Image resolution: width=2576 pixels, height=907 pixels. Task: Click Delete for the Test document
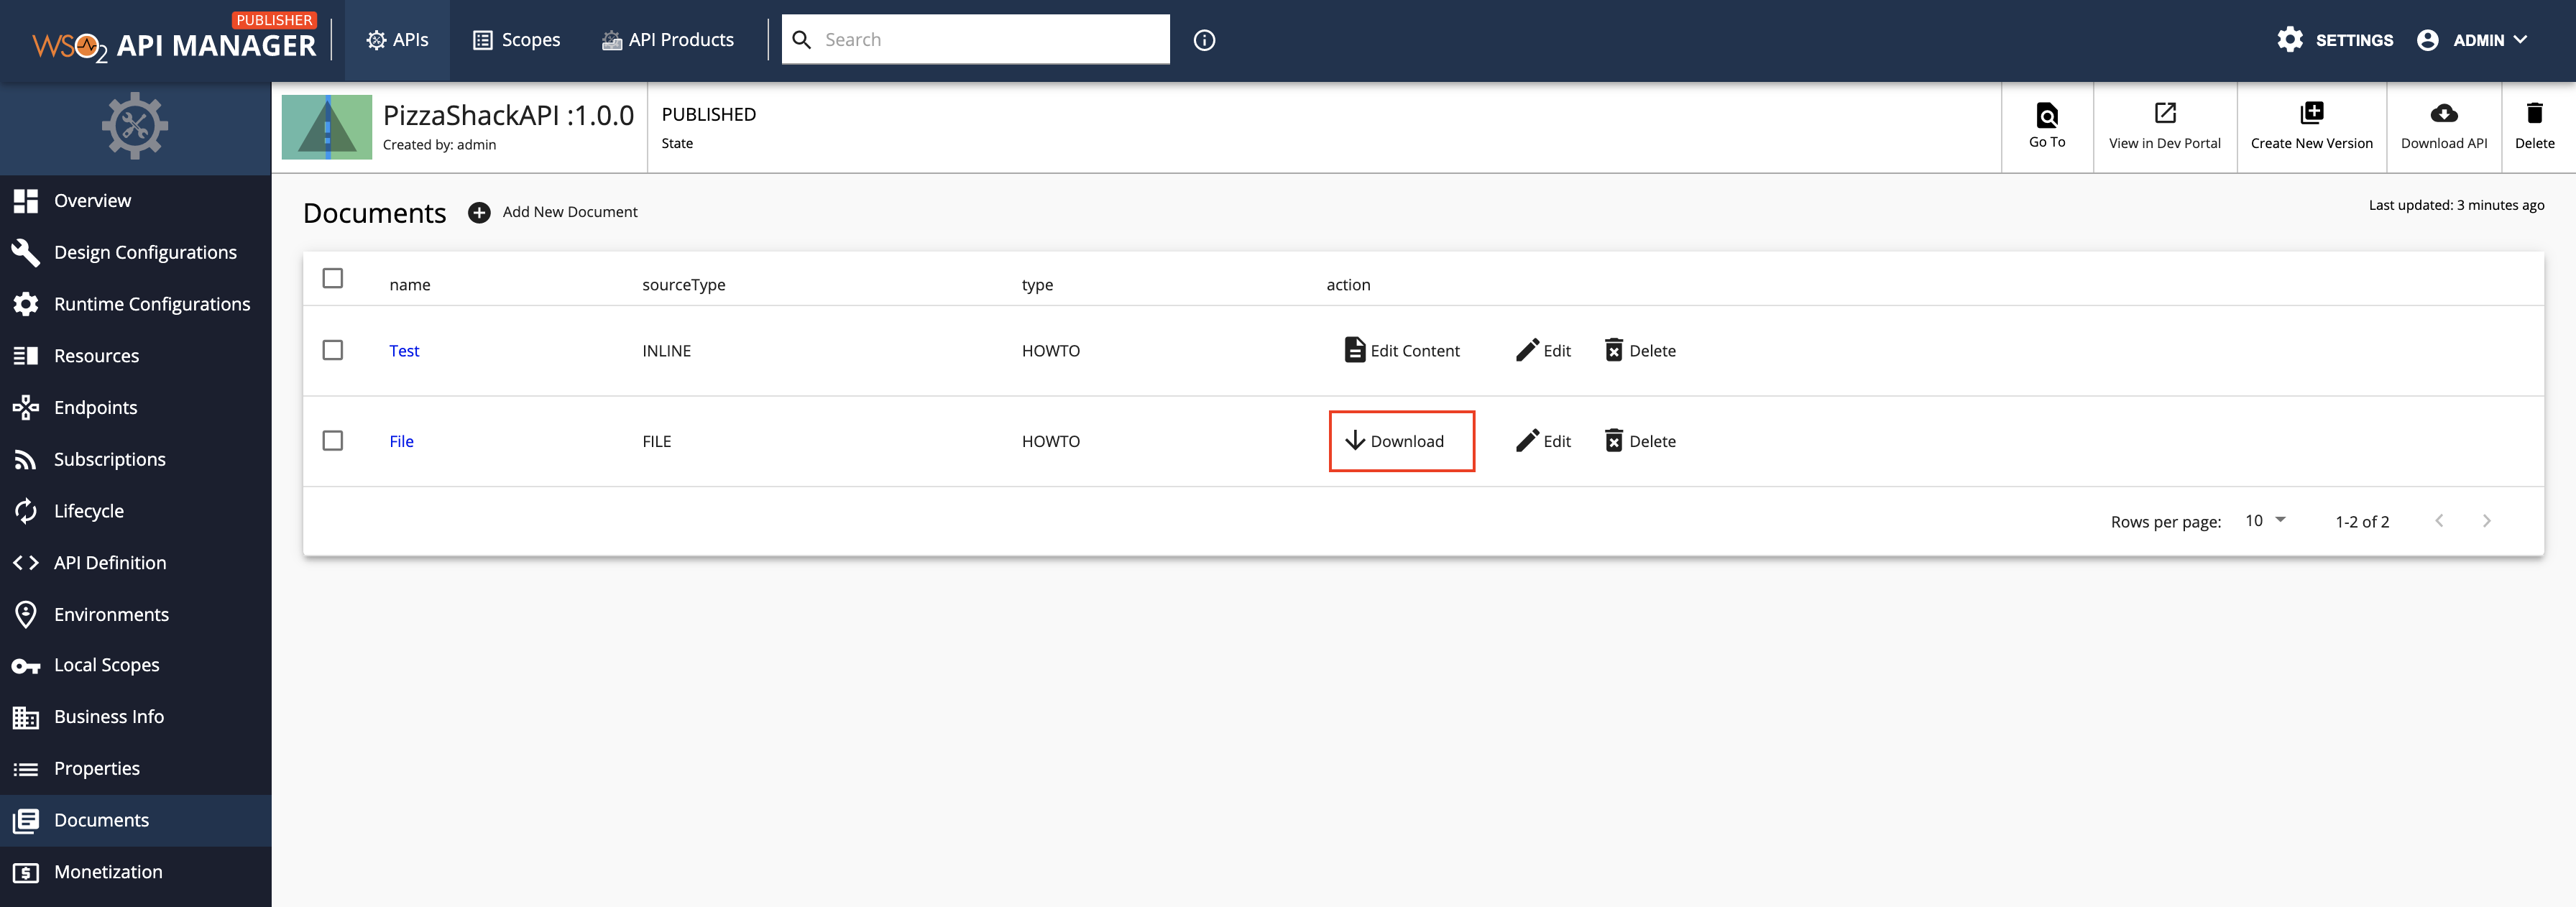(x=1640, y=350)
